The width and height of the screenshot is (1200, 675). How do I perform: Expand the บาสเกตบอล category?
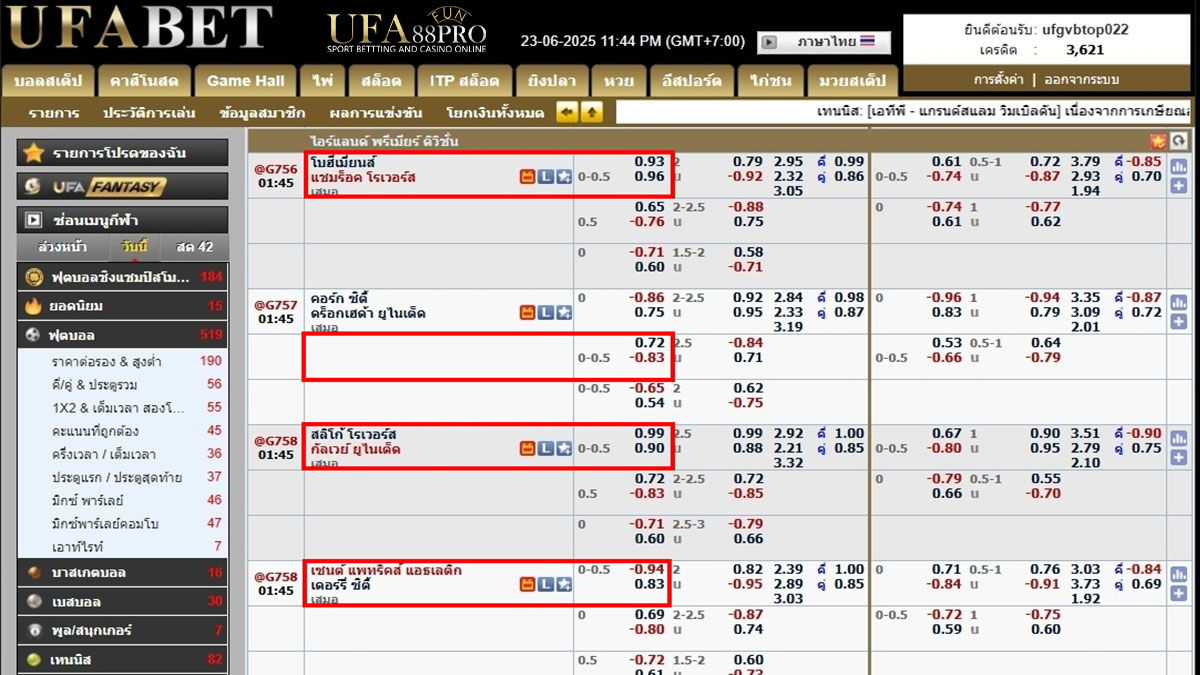click(x=122, y=572)
